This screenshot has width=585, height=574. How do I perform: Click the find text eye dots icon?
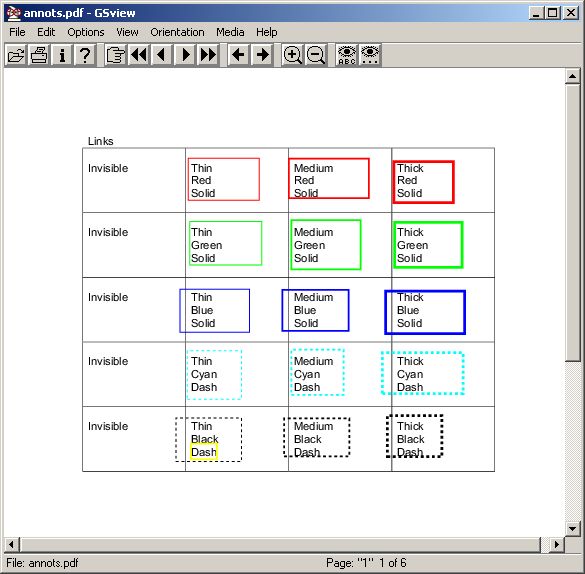(x=370, y=55)
